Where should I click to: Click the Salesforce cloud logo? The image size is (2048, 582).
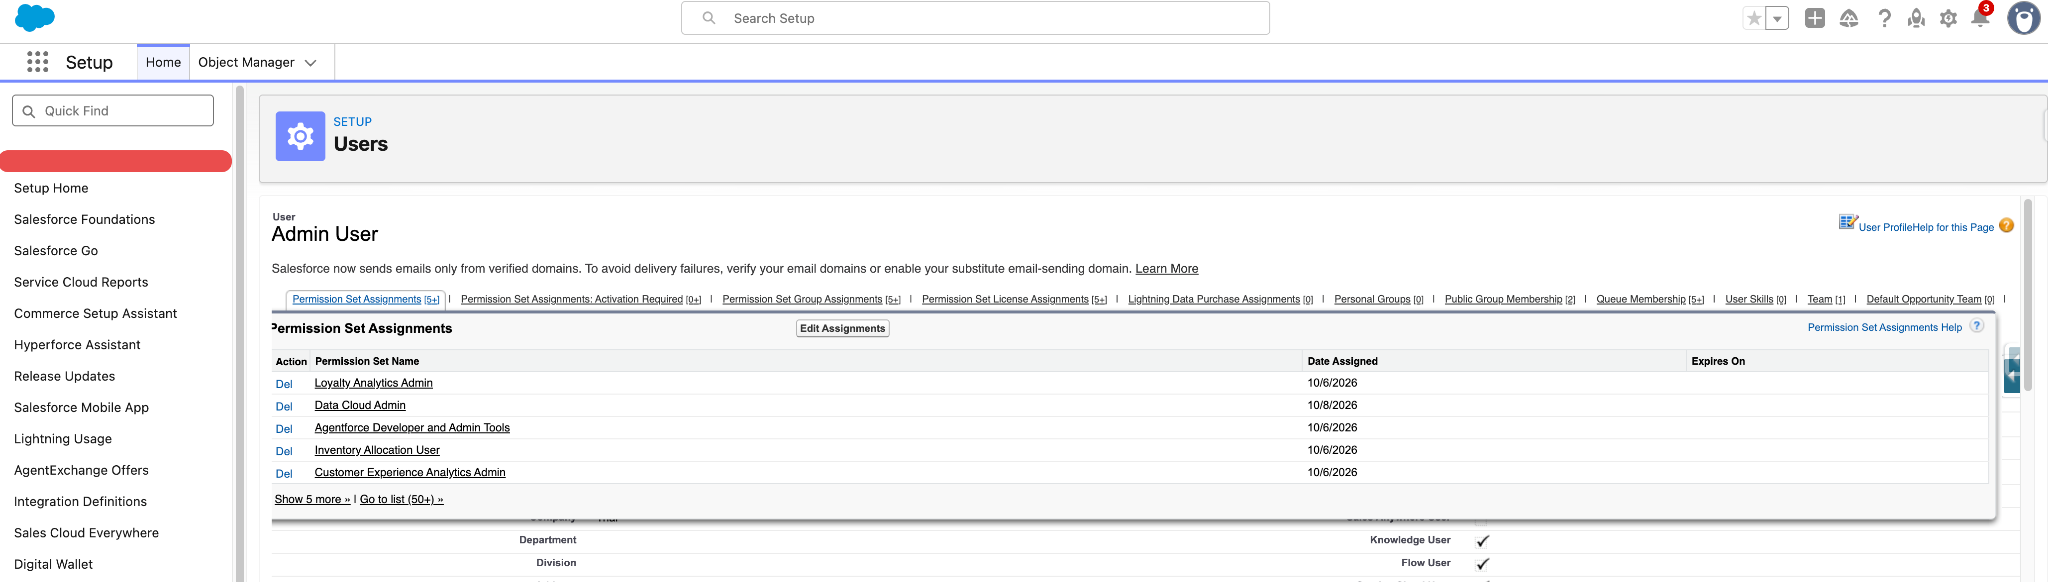pos(35,18)
